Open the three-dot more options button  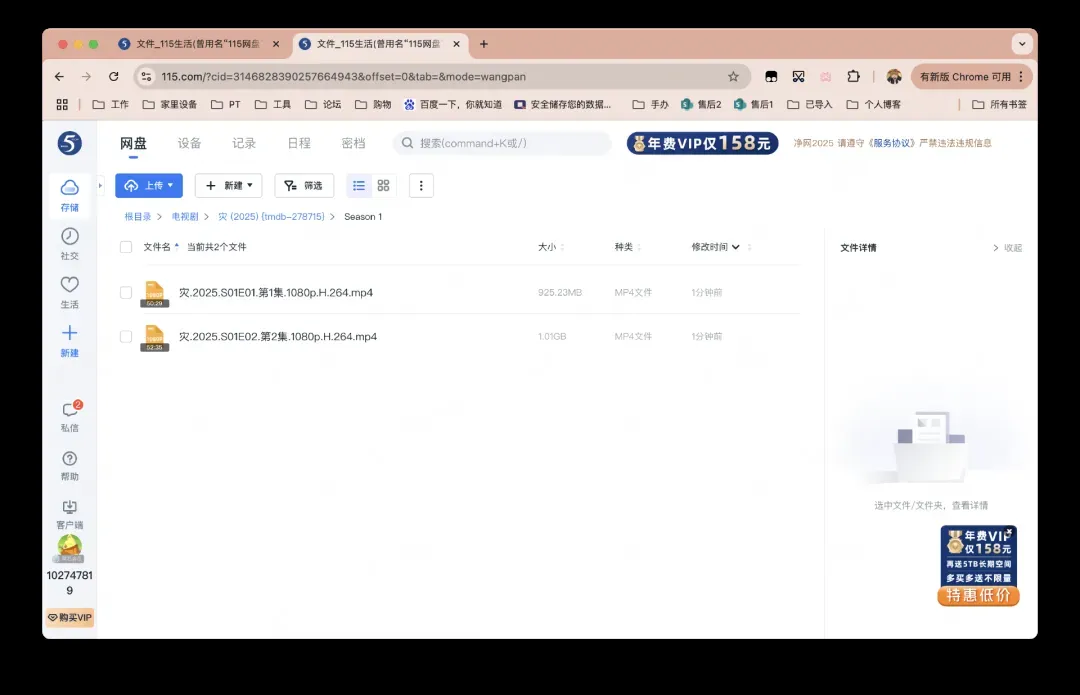pyautogui.click(x=421, y=185)
